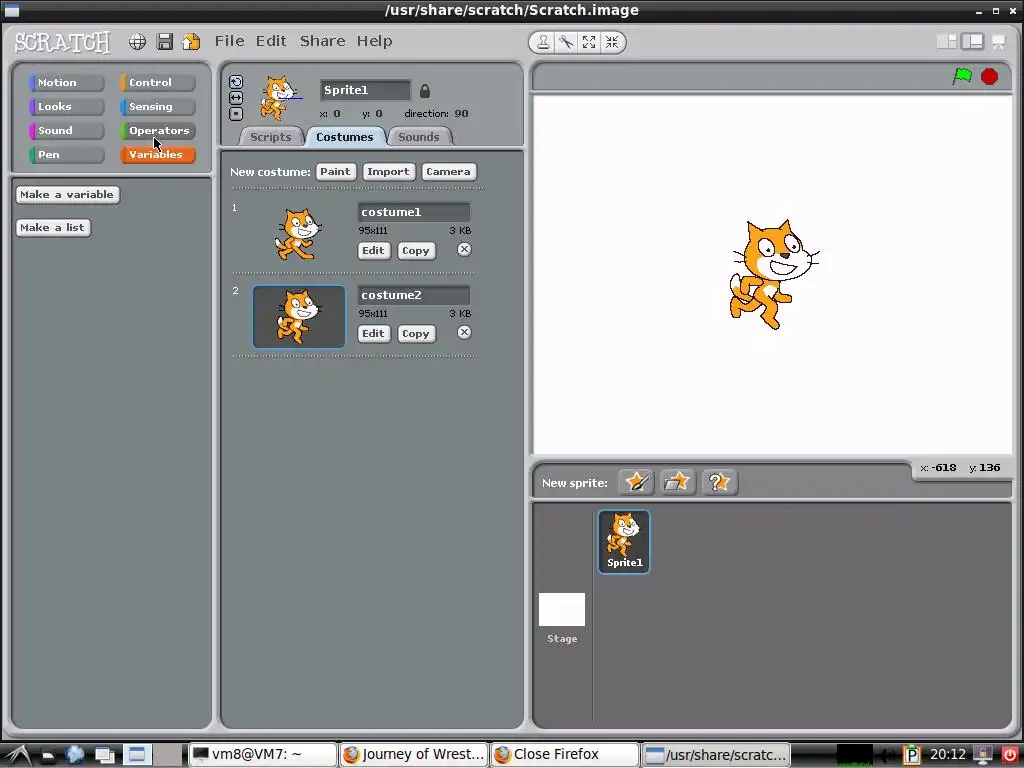Click the red stop button
This screenshot has width=1024, height=768.
pyautogui.click(x=989, y=76)
